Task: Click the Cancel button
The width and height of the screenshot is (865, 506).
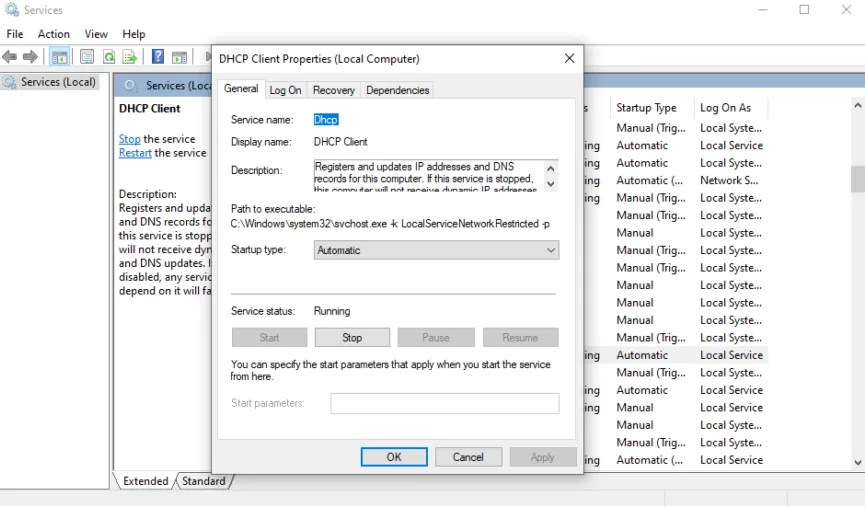Action: [468, 457]
